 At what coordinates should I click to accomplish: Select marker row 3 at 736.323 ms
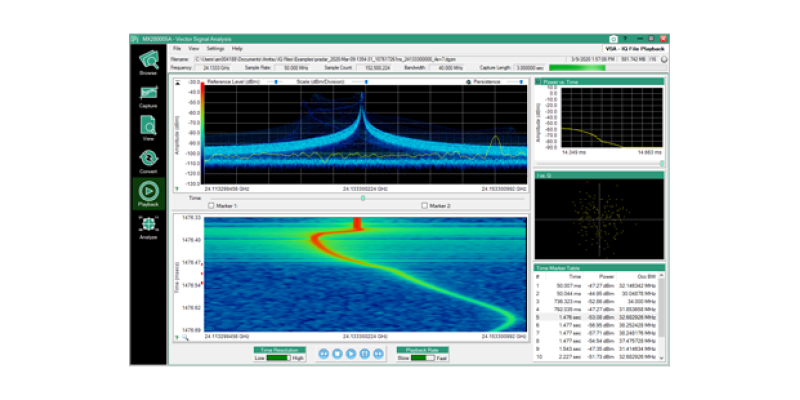coord(596,301)
